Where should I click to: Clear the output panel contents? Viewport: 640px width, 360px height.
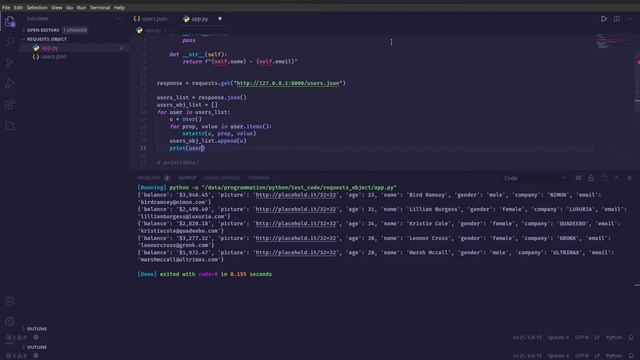[x=578, y=178]
